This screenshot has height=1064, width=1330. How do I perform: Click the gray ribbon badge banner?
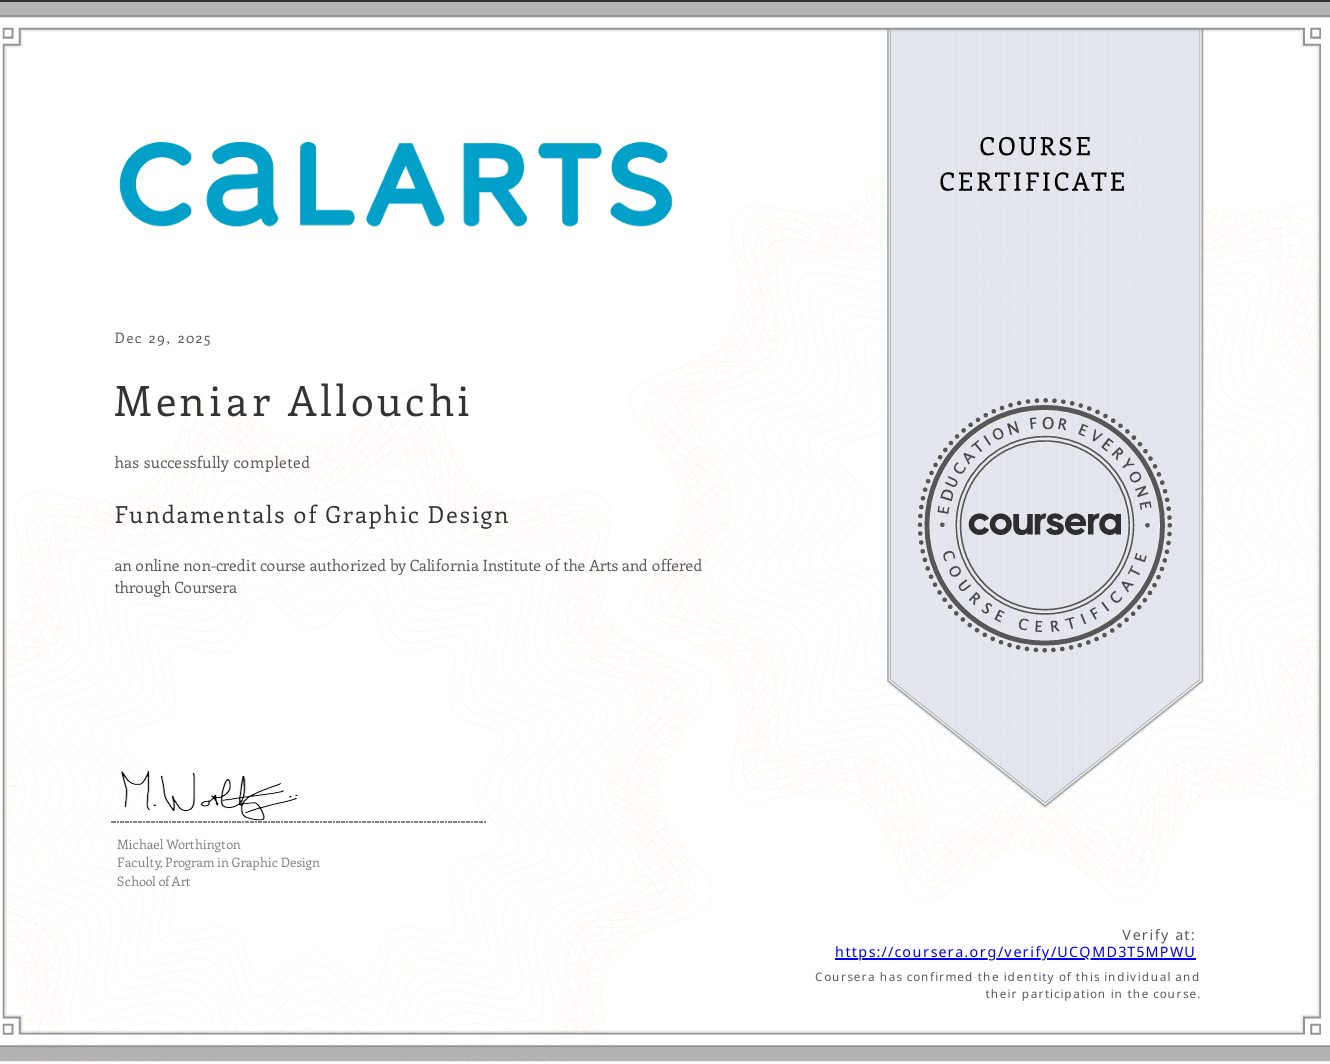coord(1044,300)
